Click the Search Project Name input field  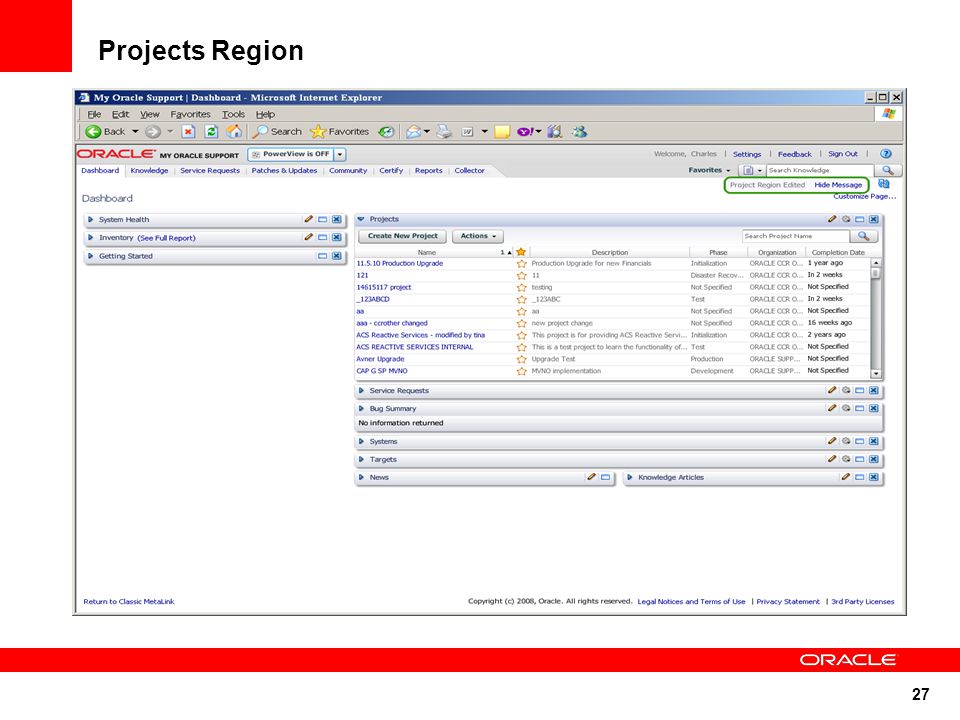pyautogui.click(x=796, y=236)
